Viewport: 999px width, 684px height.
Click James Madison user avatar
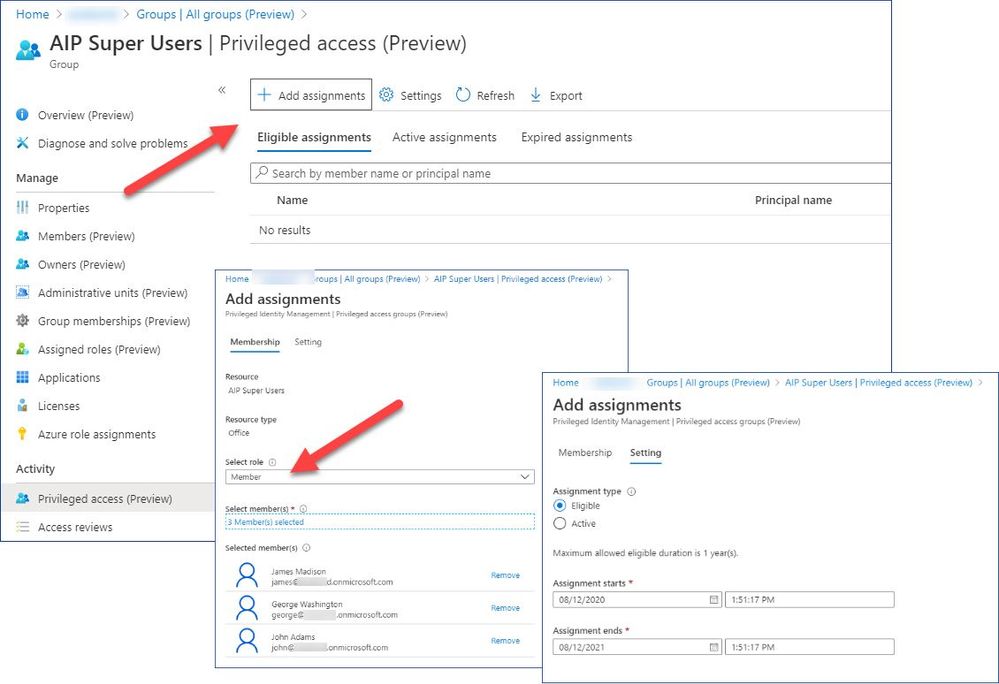(x=247, y=575)
